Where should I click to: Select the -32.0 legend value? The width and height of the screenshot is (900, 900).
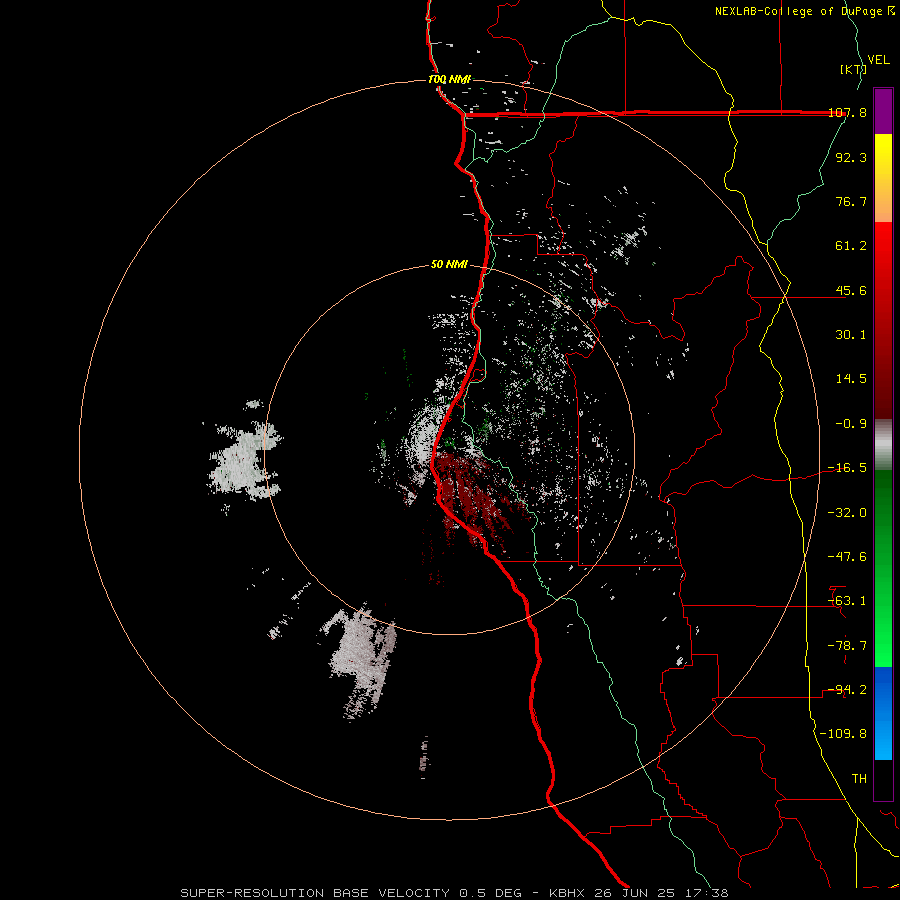click(x=847, y=513)
